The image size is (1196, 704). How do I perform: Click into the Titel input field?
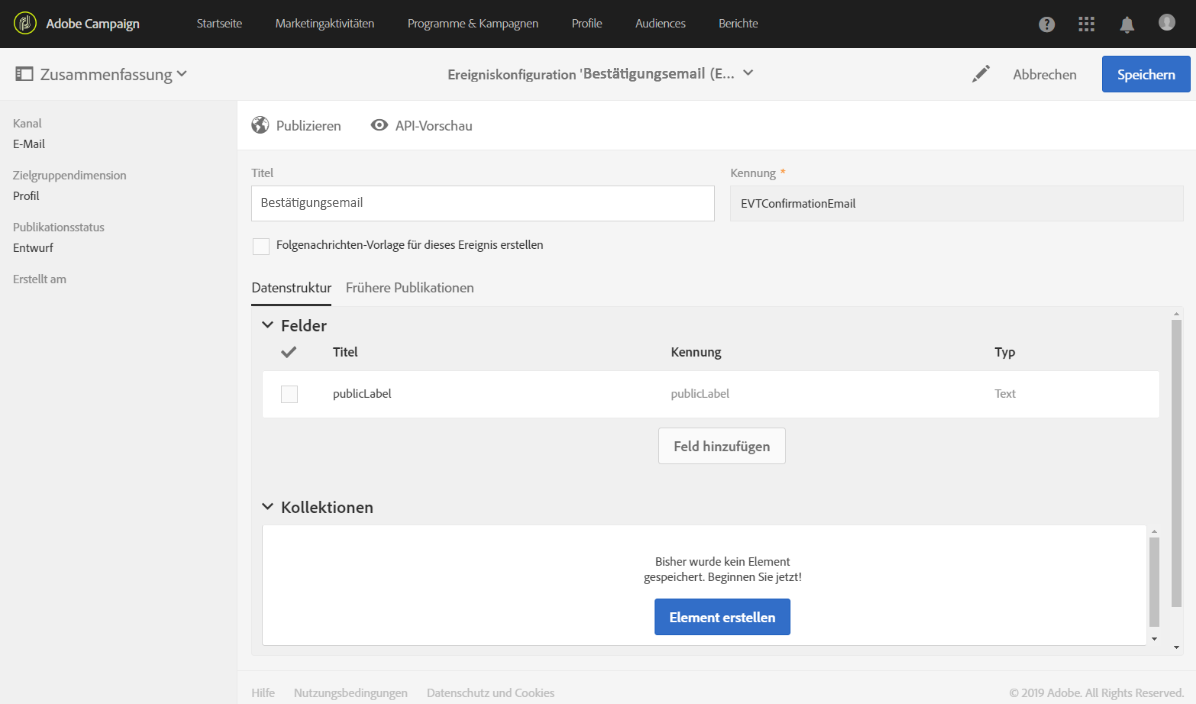click(x=482, y=203)
